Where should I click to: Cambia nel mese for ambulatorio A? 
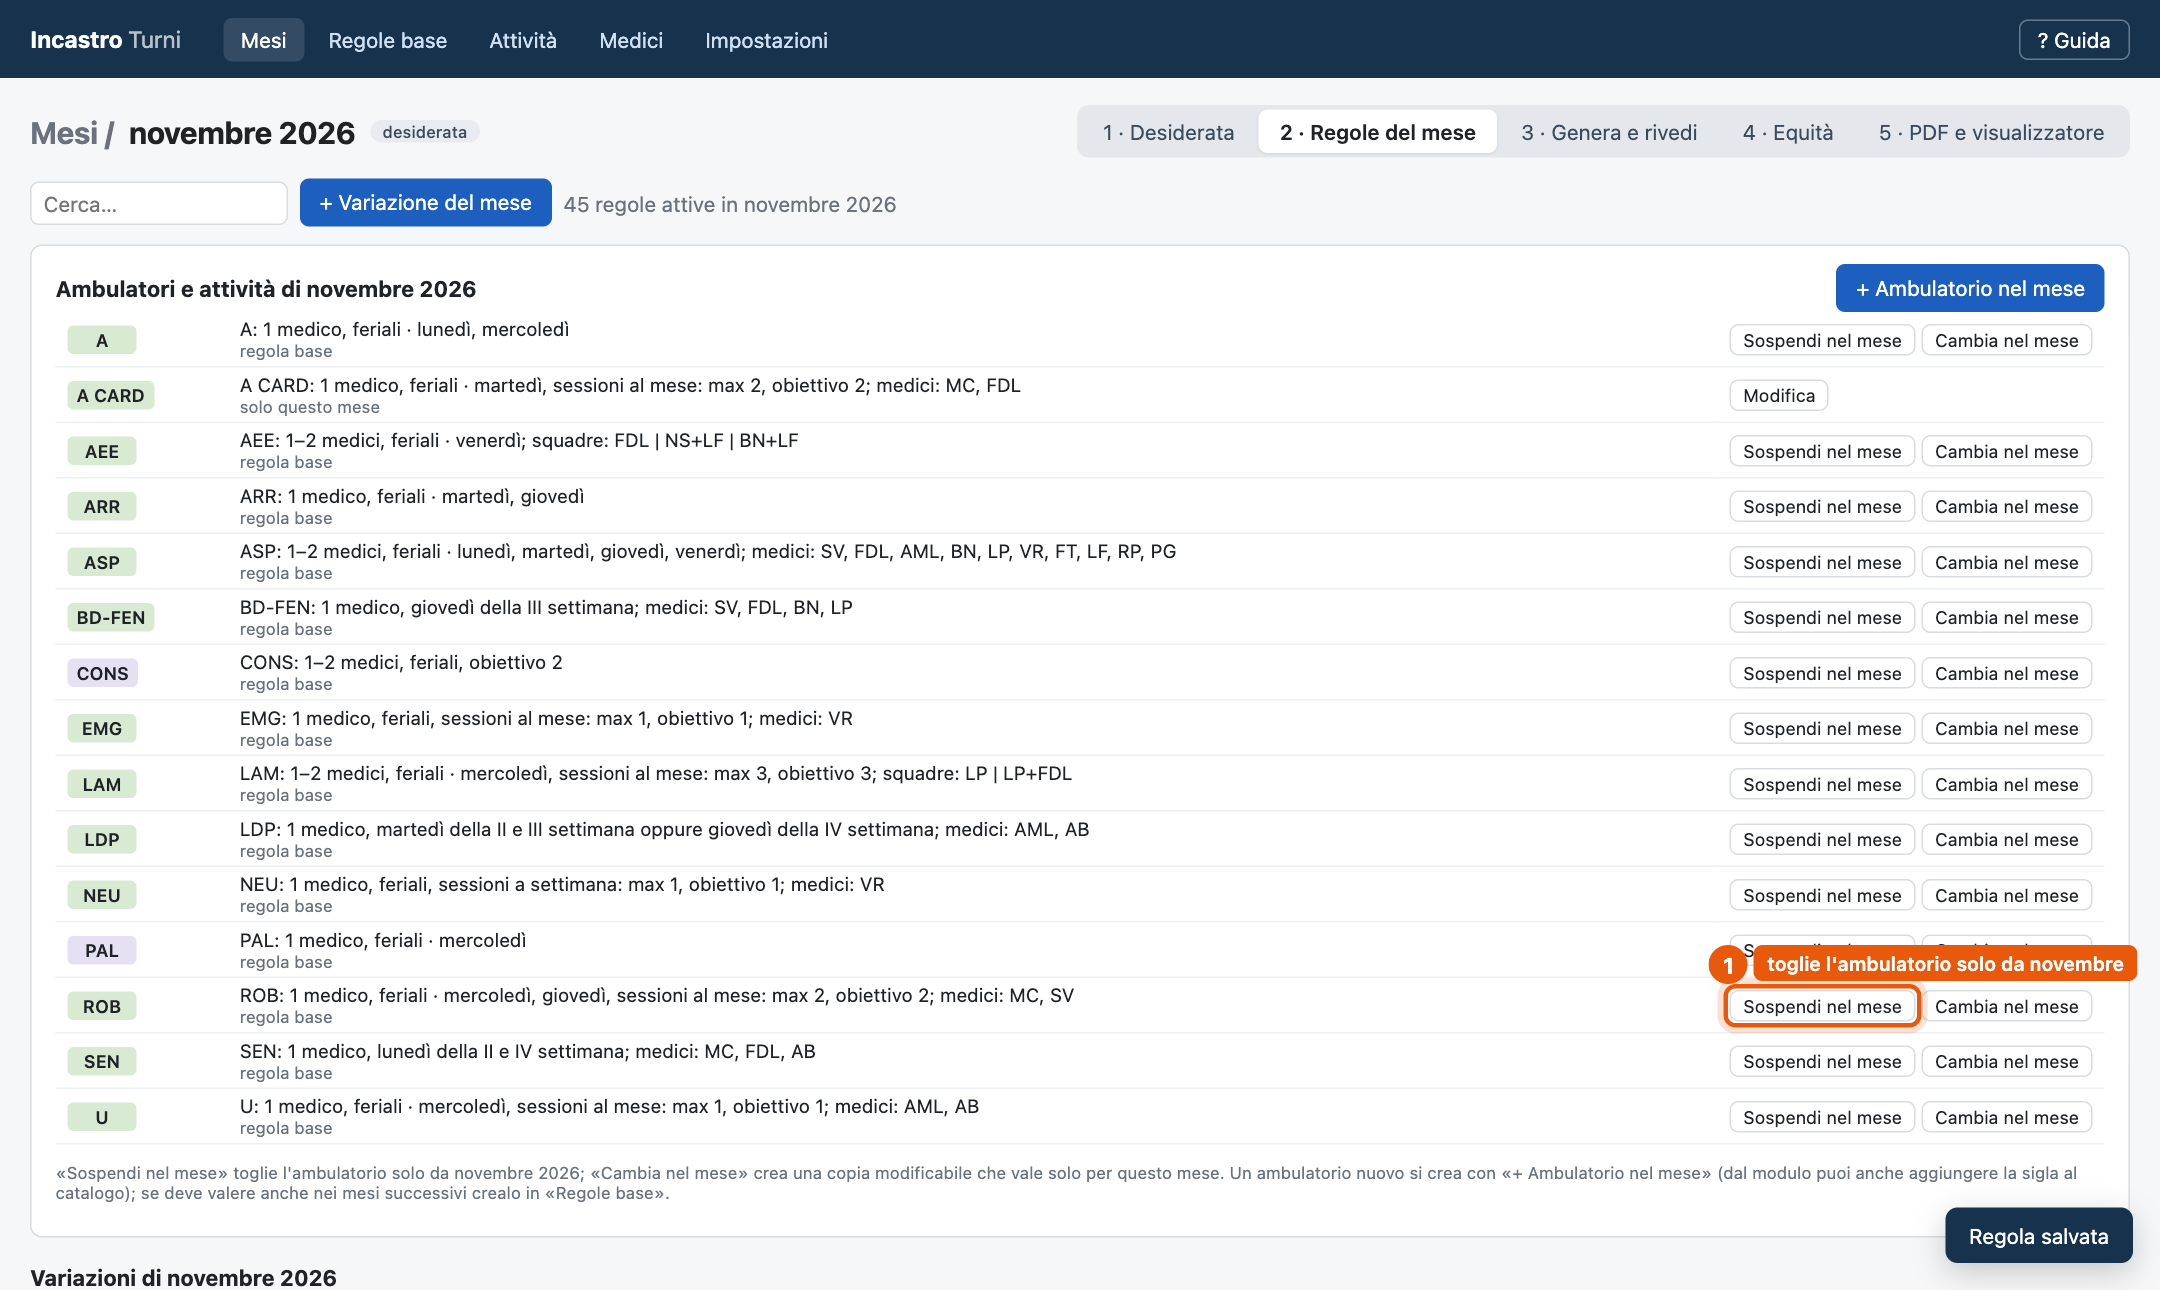click(2006, 340)
